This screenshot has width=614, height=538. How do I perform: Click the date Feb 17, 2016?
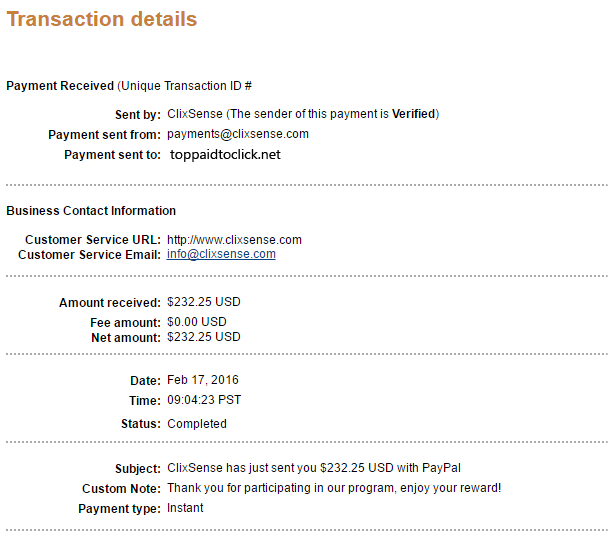click(203, 380)
